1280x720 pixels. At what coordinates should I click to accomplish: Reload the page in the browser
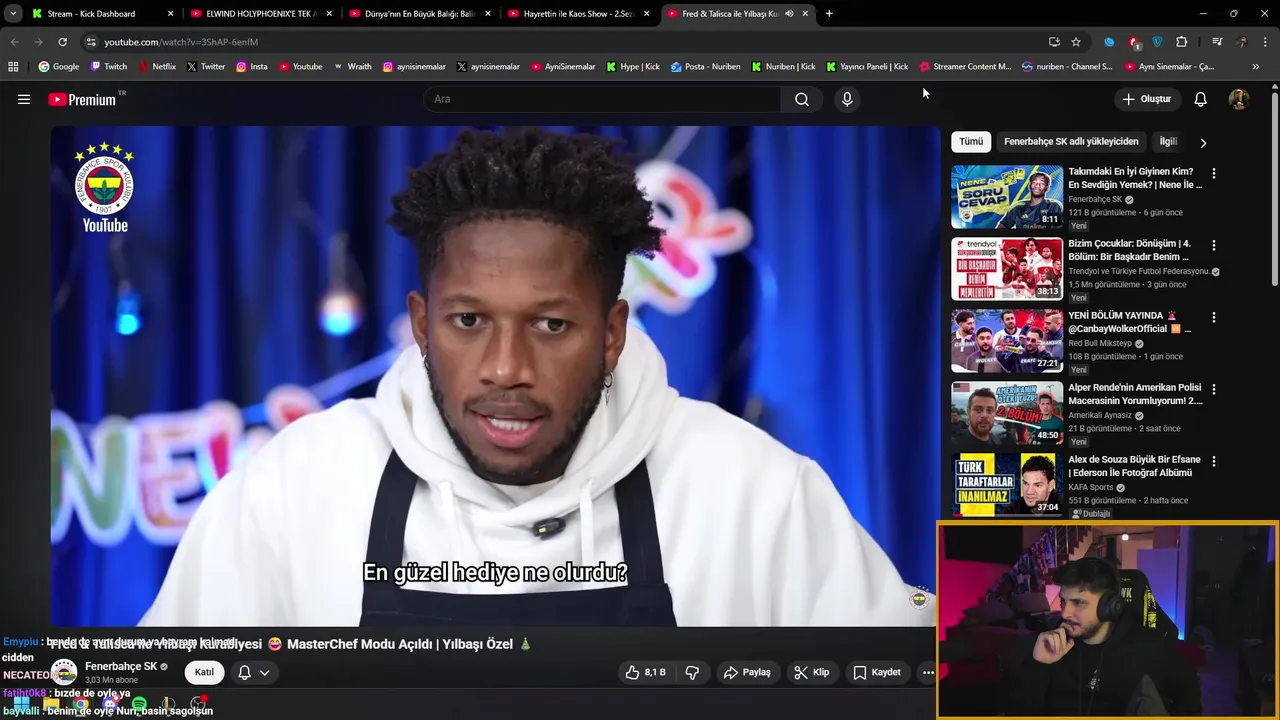pyautogui.click(x=62, y=42)
